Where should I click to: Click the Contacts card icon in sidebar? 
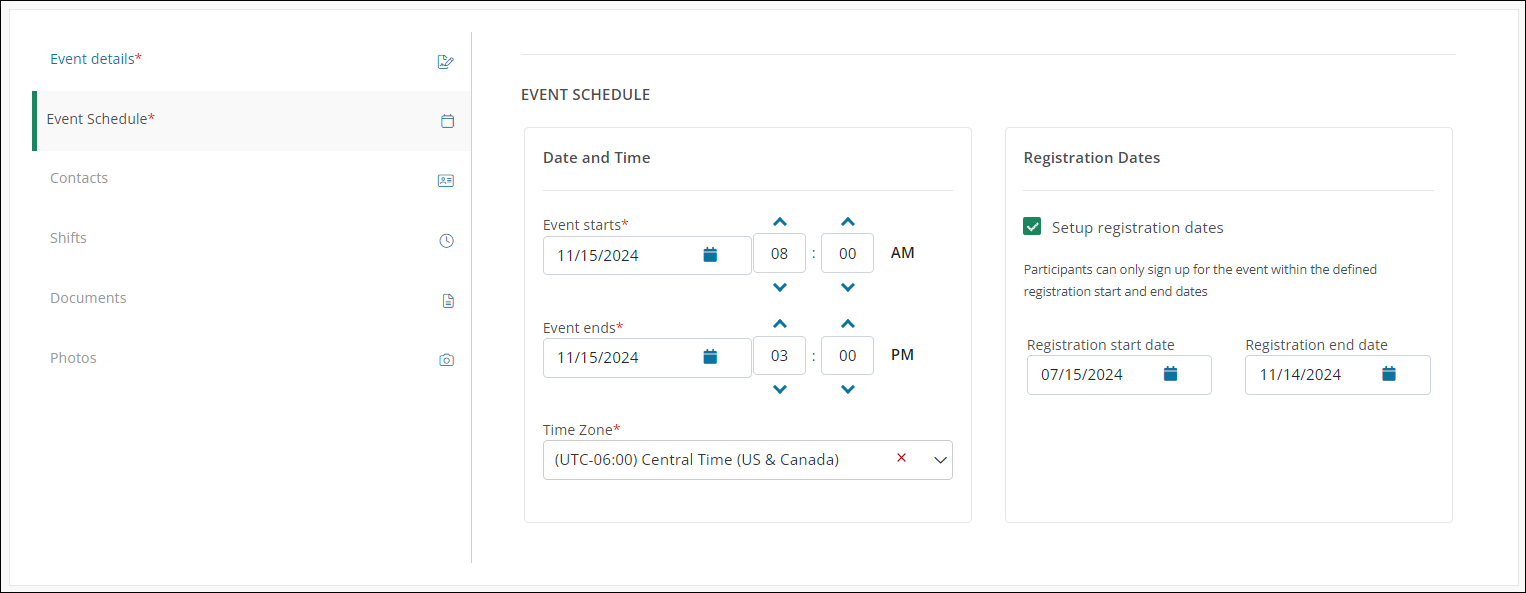tap(446, 181)
